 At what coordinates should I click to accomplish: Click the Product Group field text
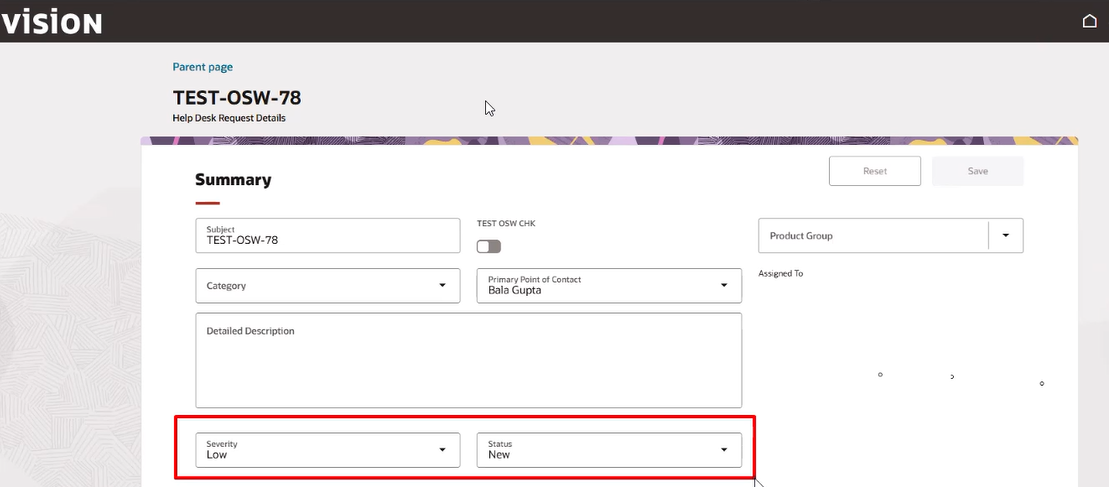click(801, 236)
